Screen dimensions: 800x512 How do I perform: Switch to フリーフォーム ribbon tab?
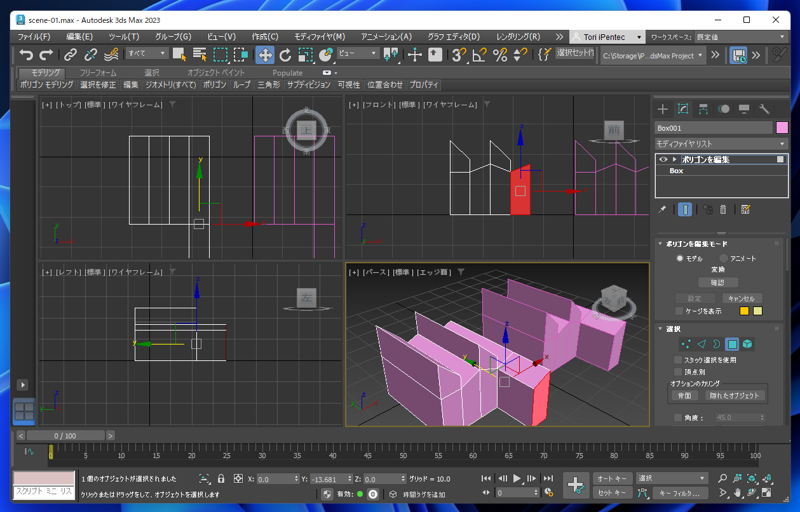coord(98,72)
